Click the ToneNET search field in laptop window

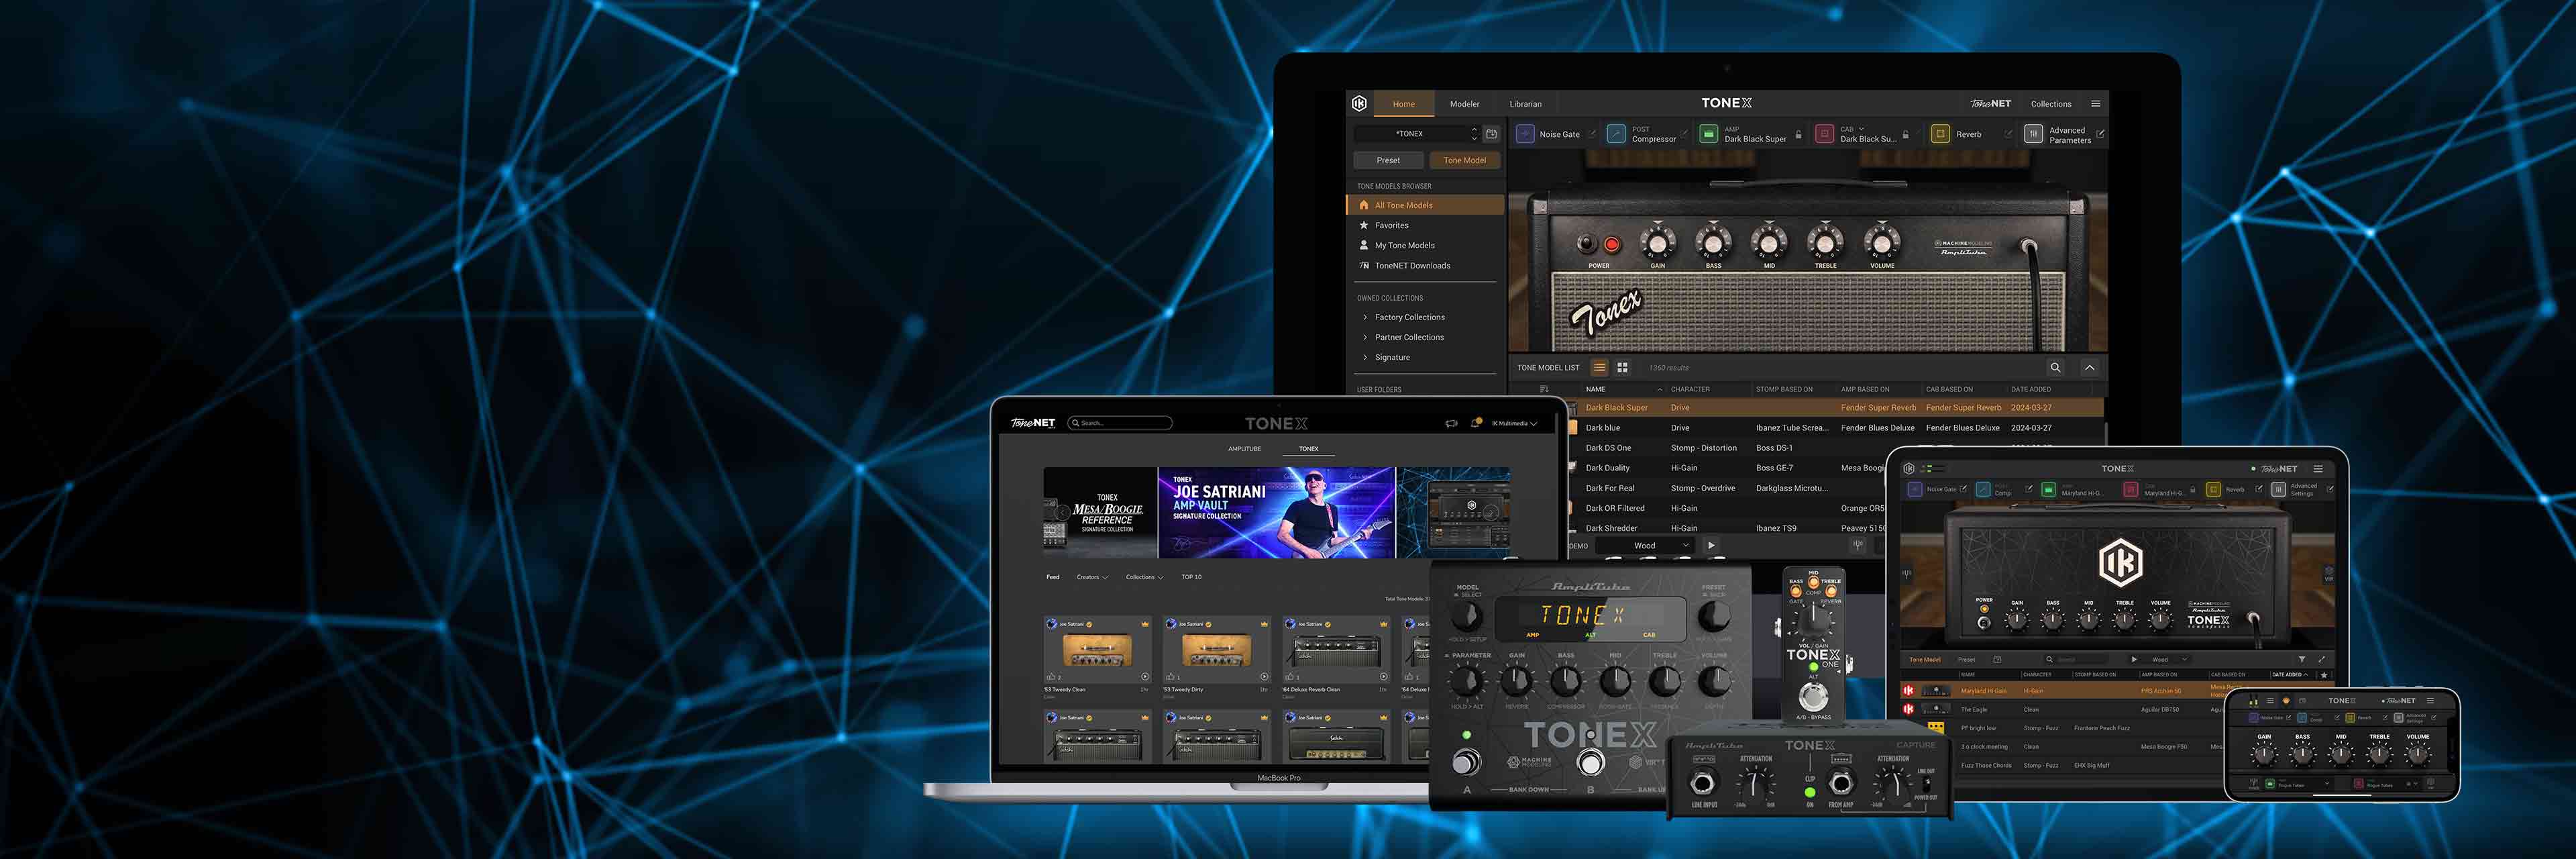pos(1120,423)
